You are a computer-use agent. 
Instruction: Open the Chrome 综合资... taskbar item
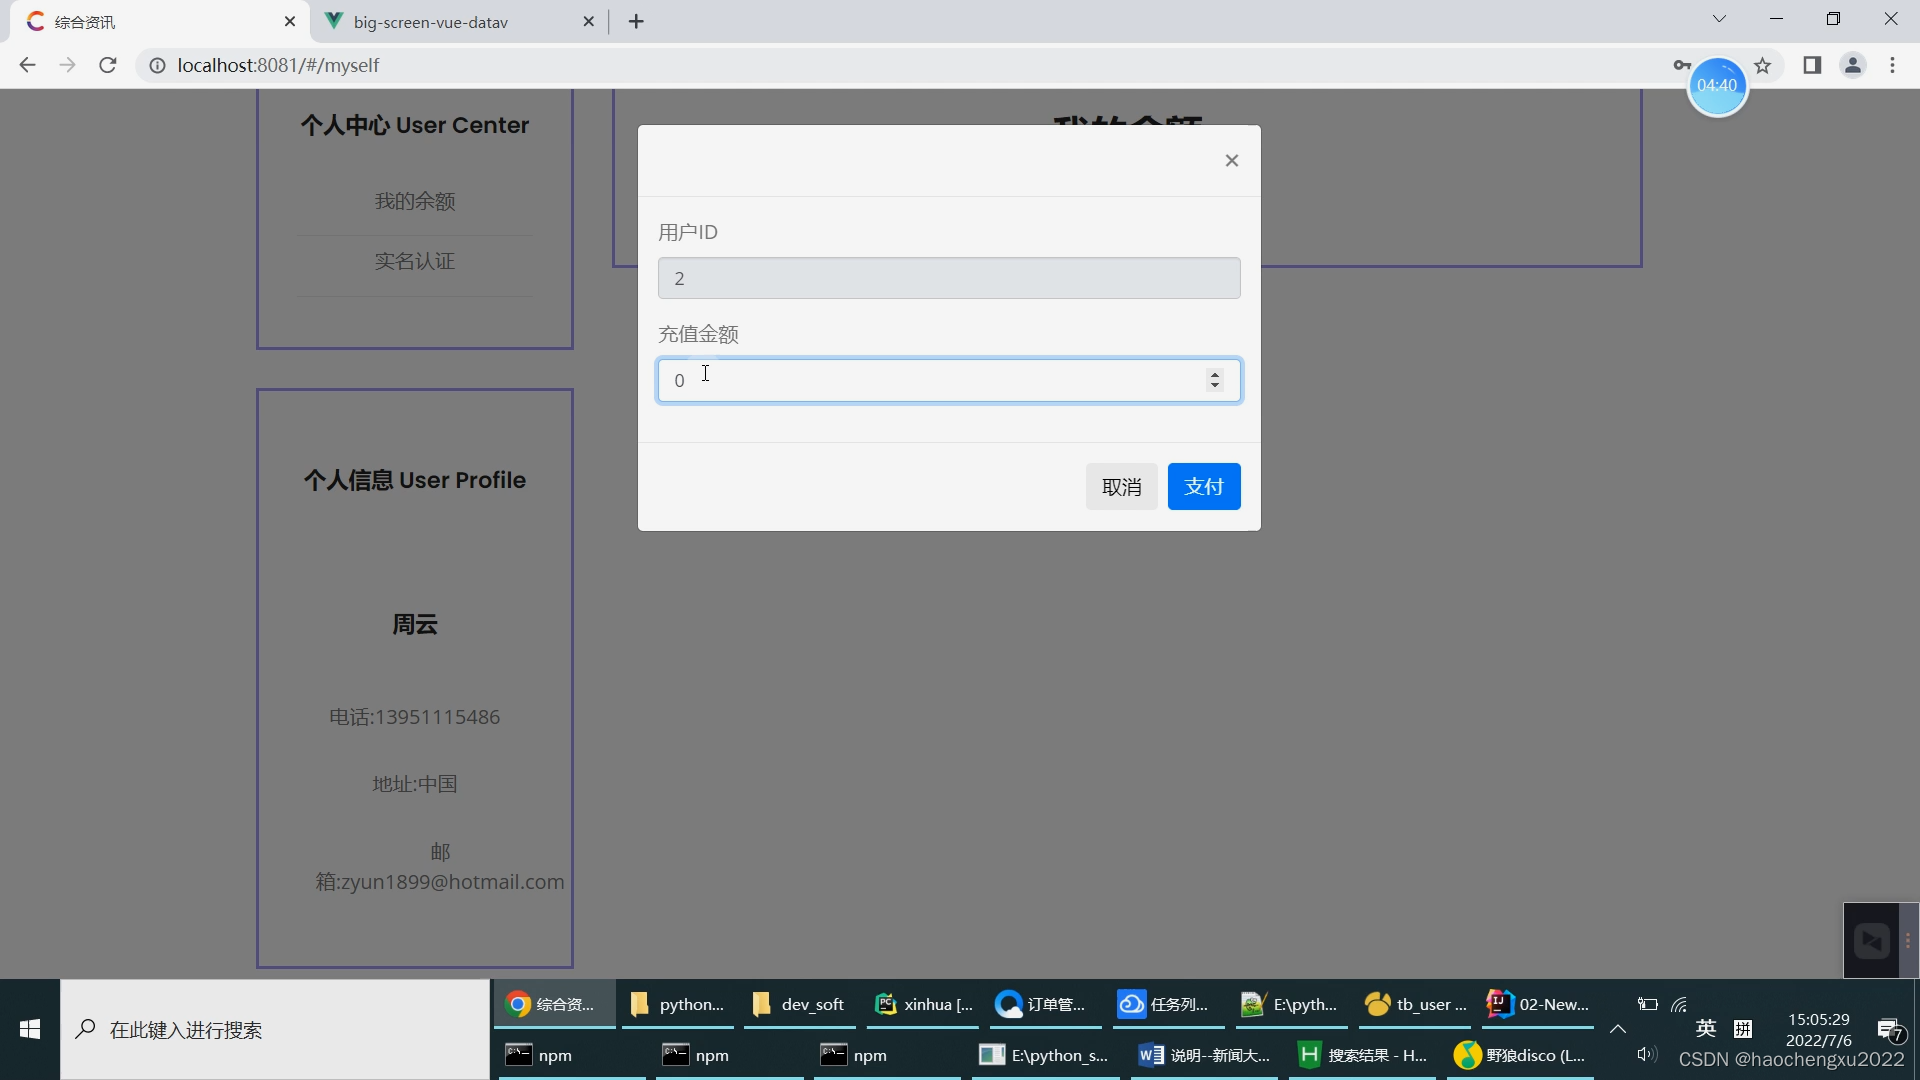click(x=553, y=1004)
